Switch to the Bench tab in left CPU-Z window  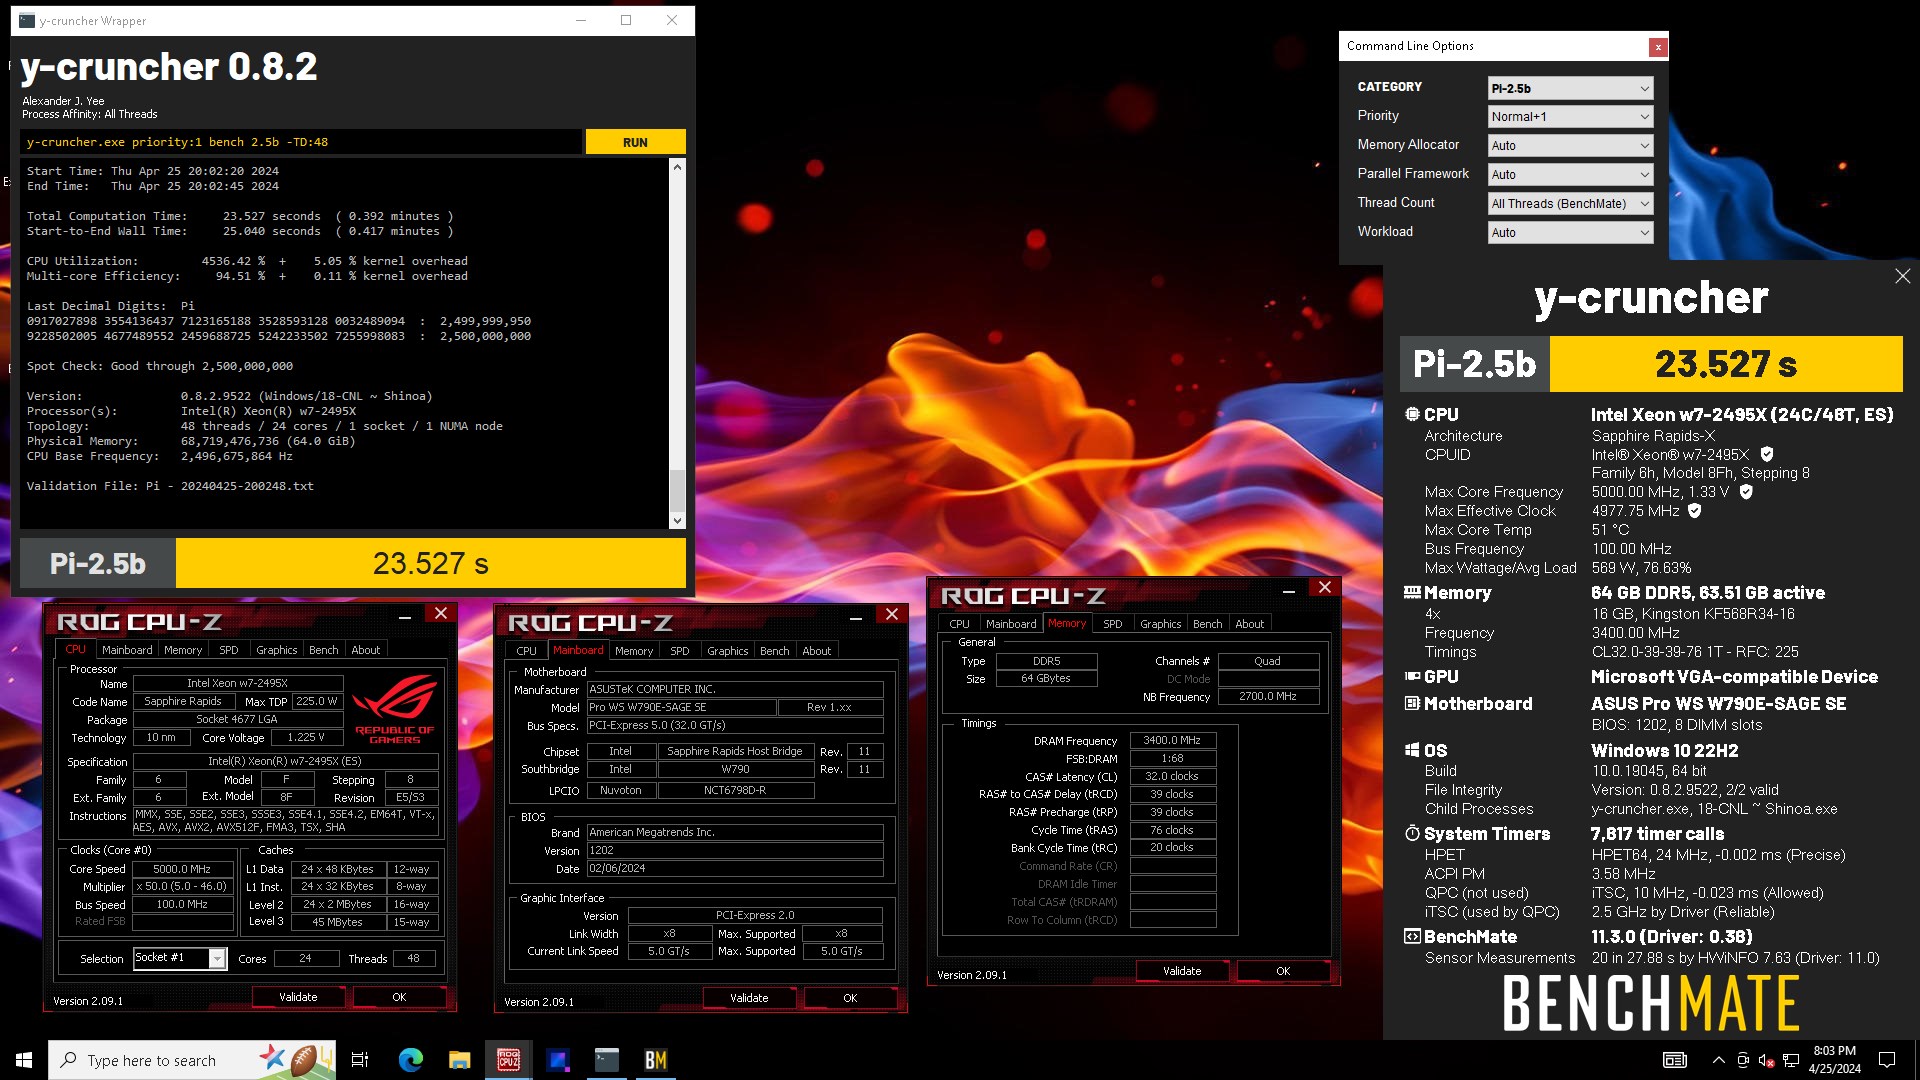[323, 650]
